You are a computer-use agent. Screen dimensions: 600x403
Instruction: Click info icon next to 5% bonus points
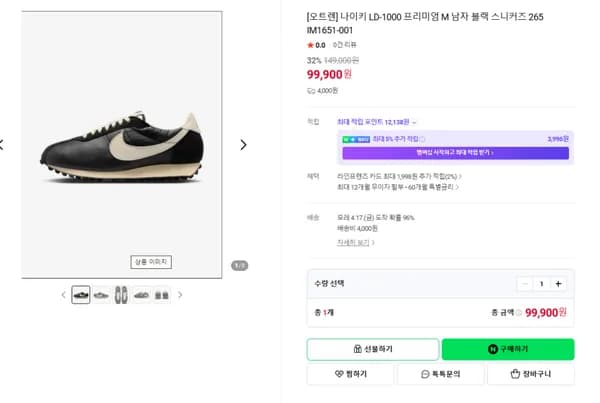point(422,139)
